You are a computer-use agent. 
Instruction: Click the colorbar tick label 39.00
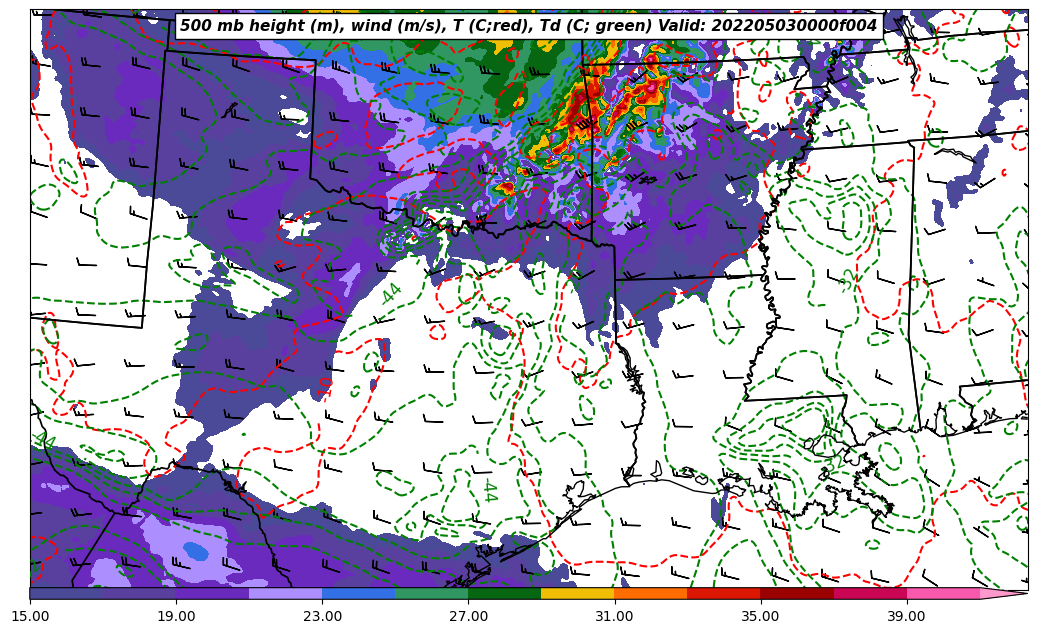click(907, 616)
